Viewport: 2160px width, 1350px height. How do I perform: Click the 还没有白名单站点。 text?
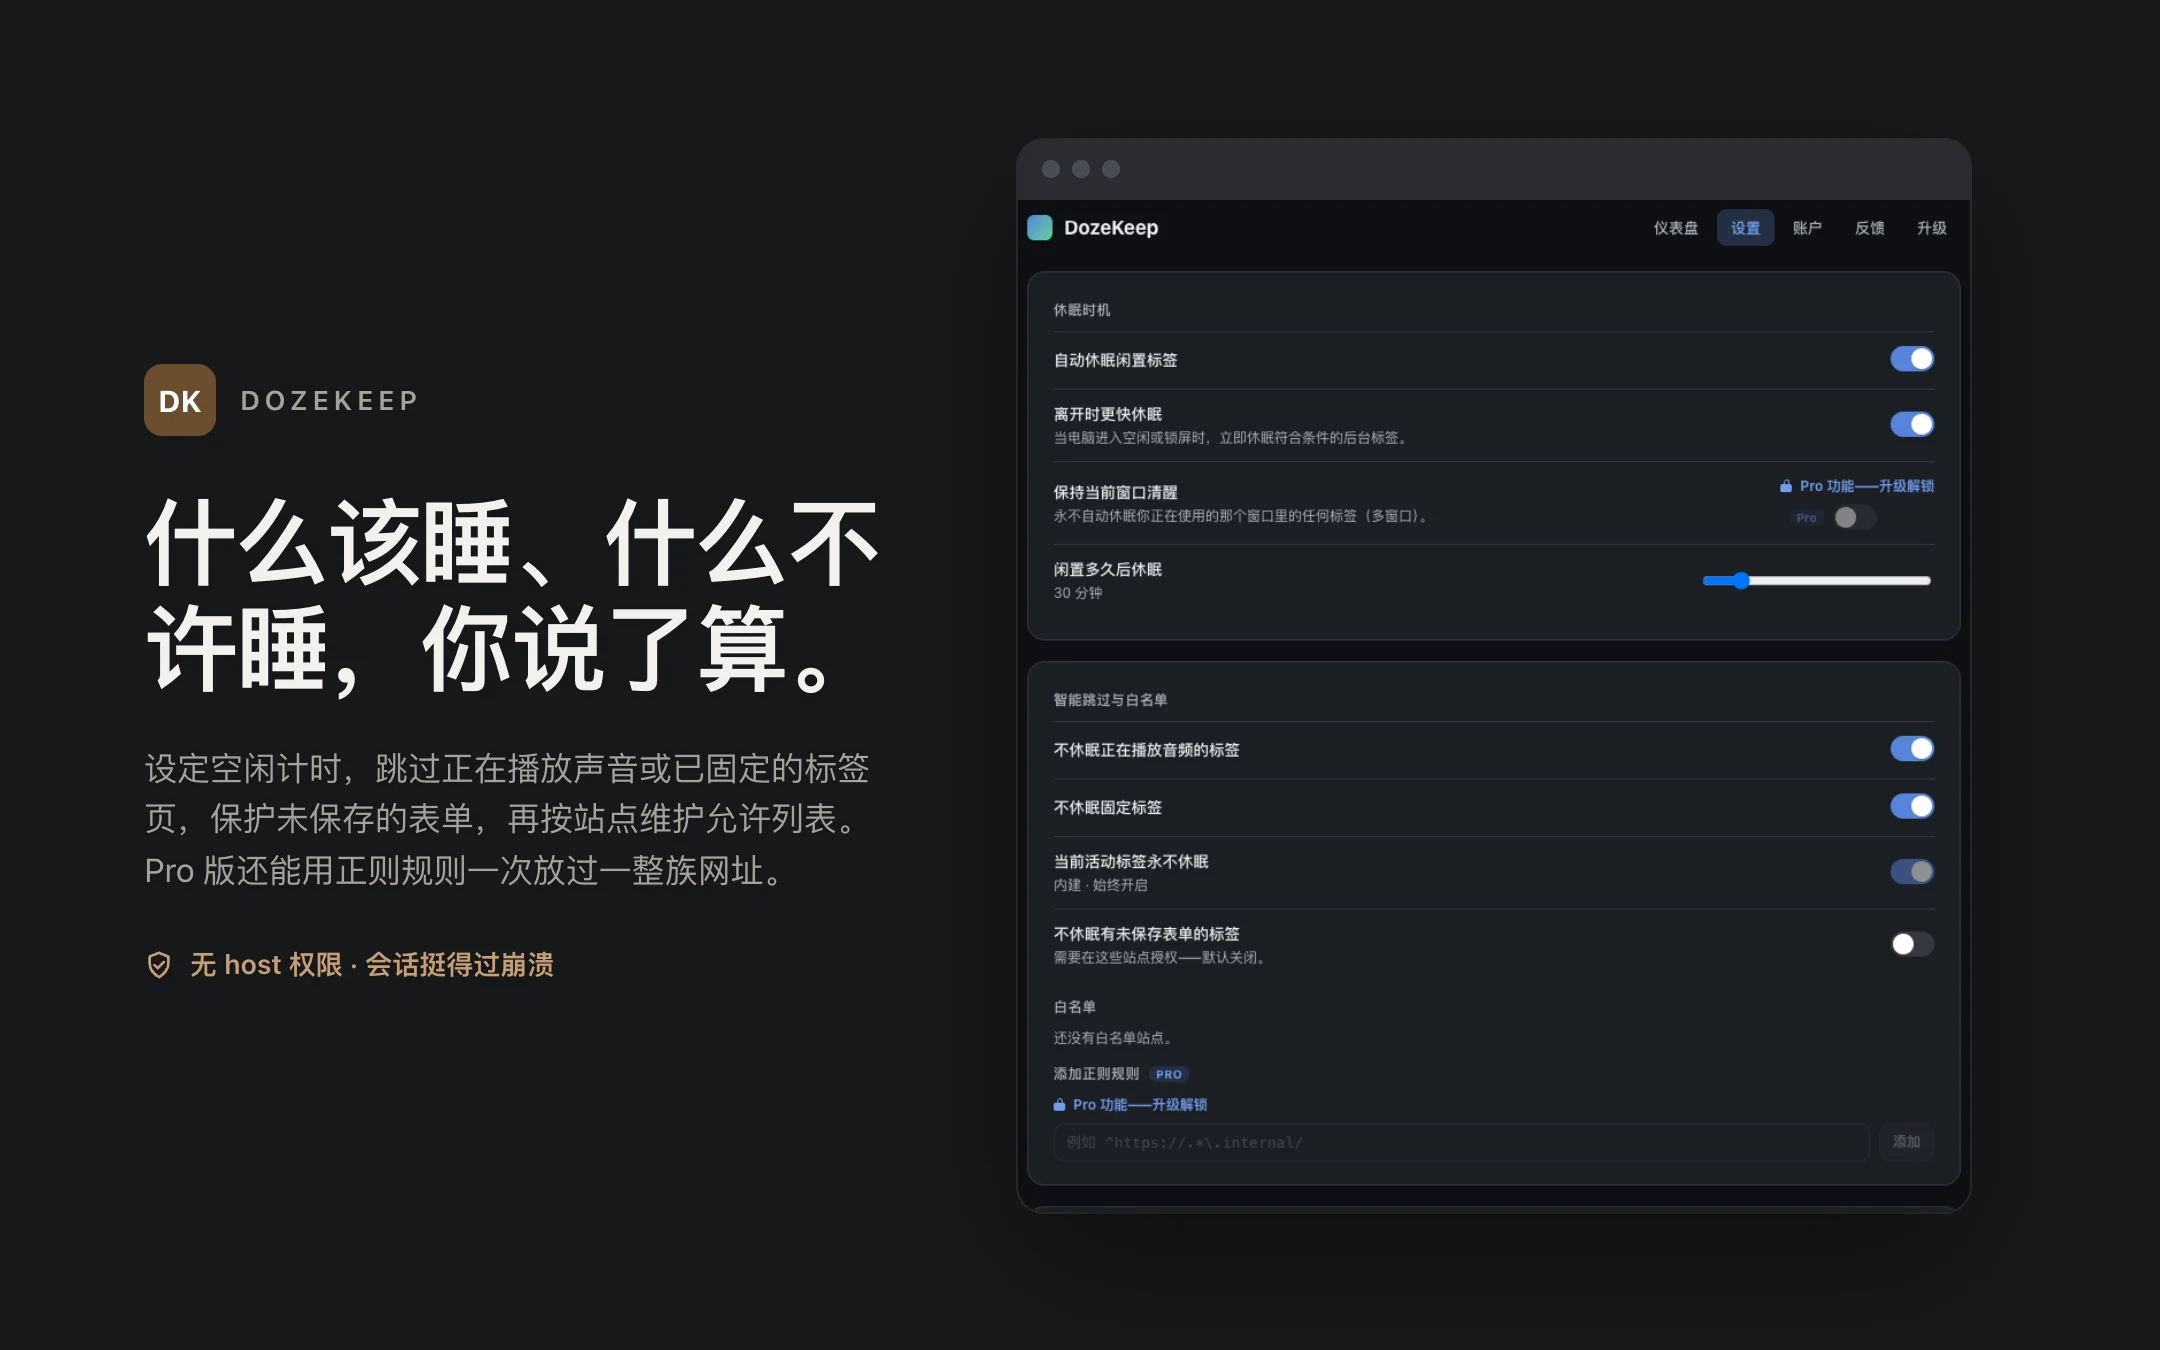click(x=1112, y=1038)
